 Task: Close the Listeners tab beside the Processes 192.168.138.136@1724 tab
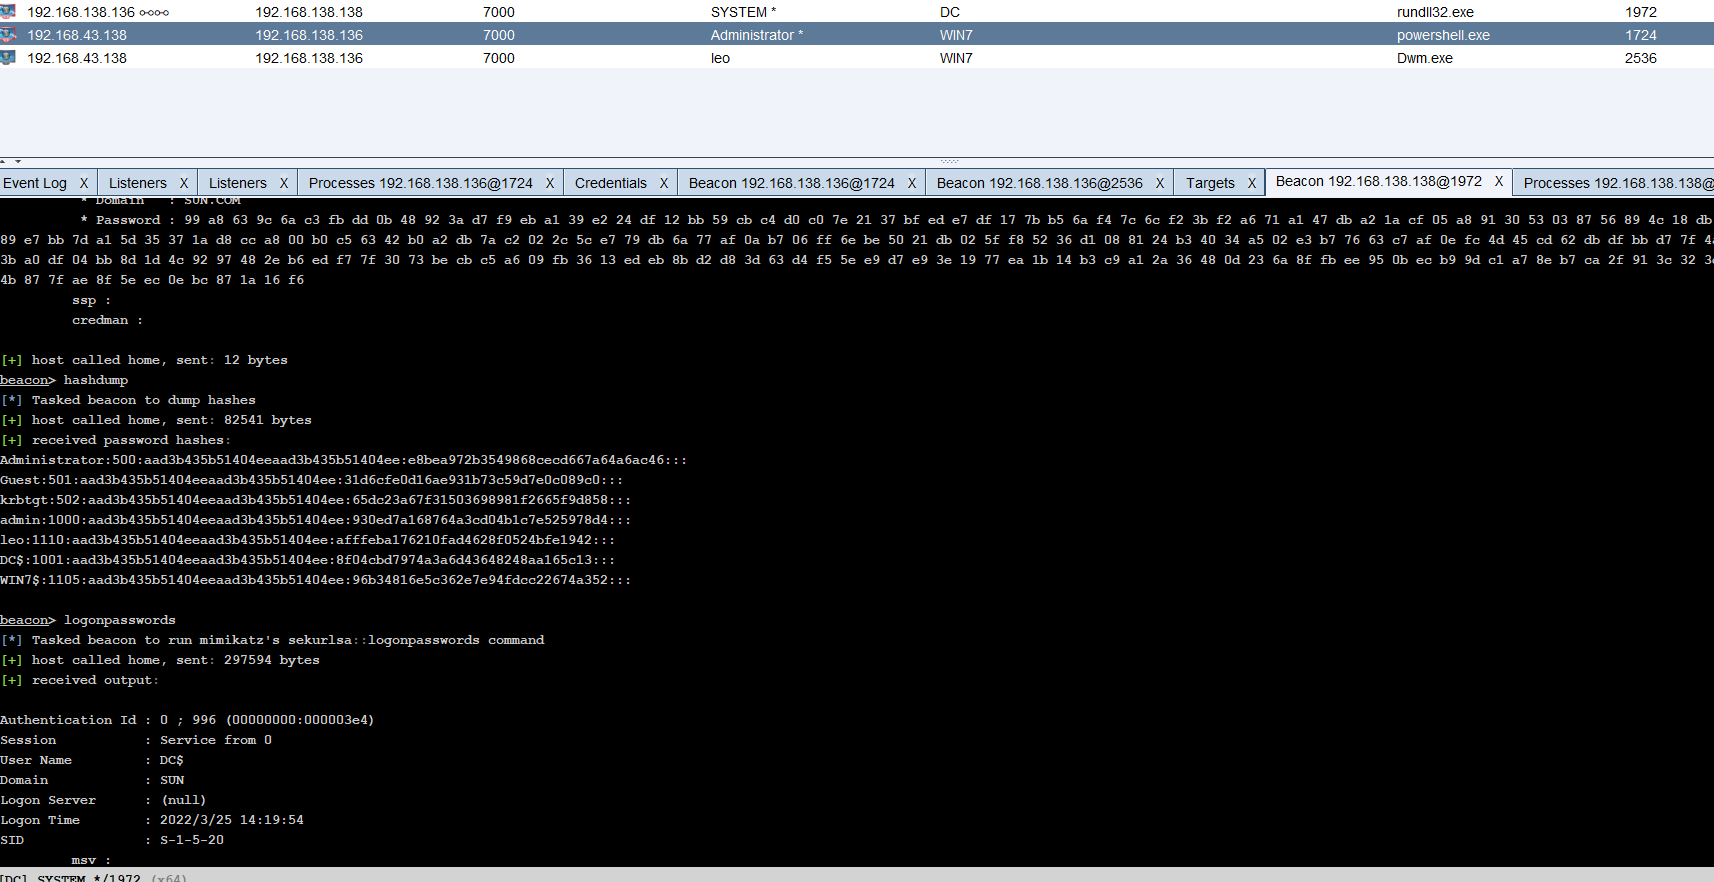point(284,183)
